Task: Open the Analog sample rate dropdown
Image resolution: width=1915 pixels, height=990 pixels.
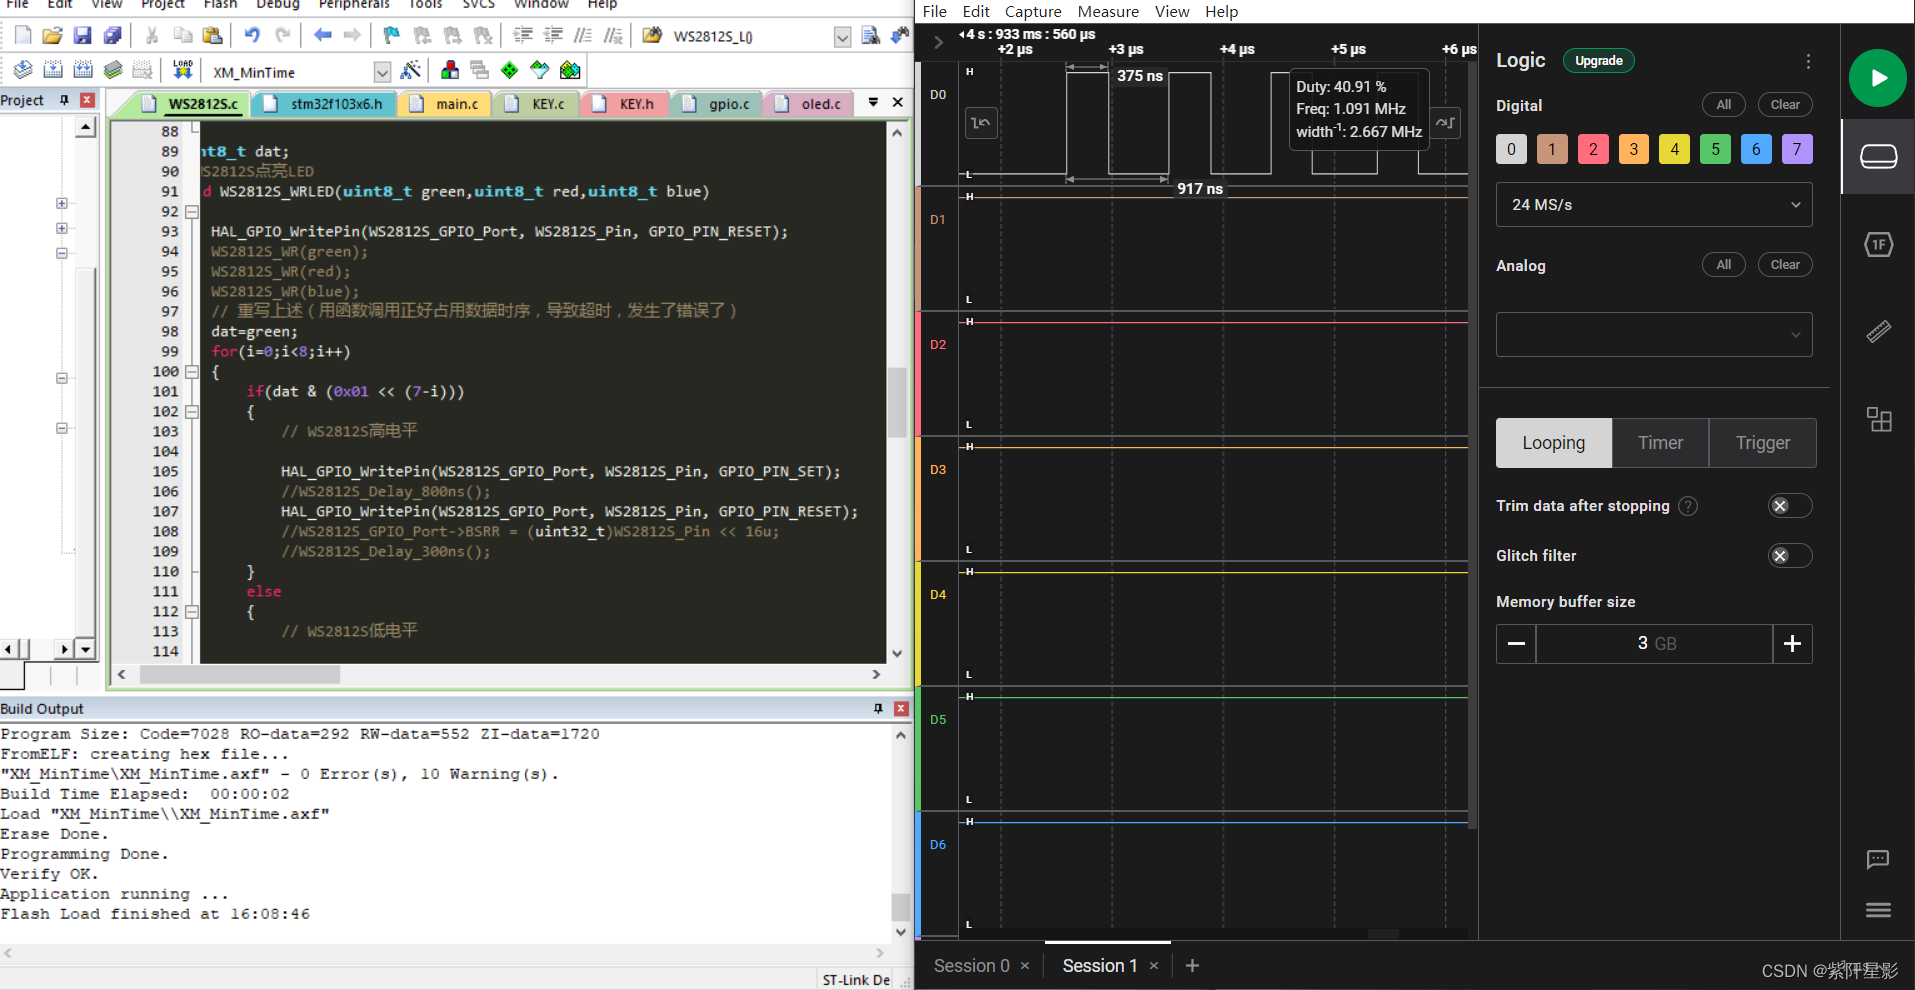Action: coord(1654,335)
